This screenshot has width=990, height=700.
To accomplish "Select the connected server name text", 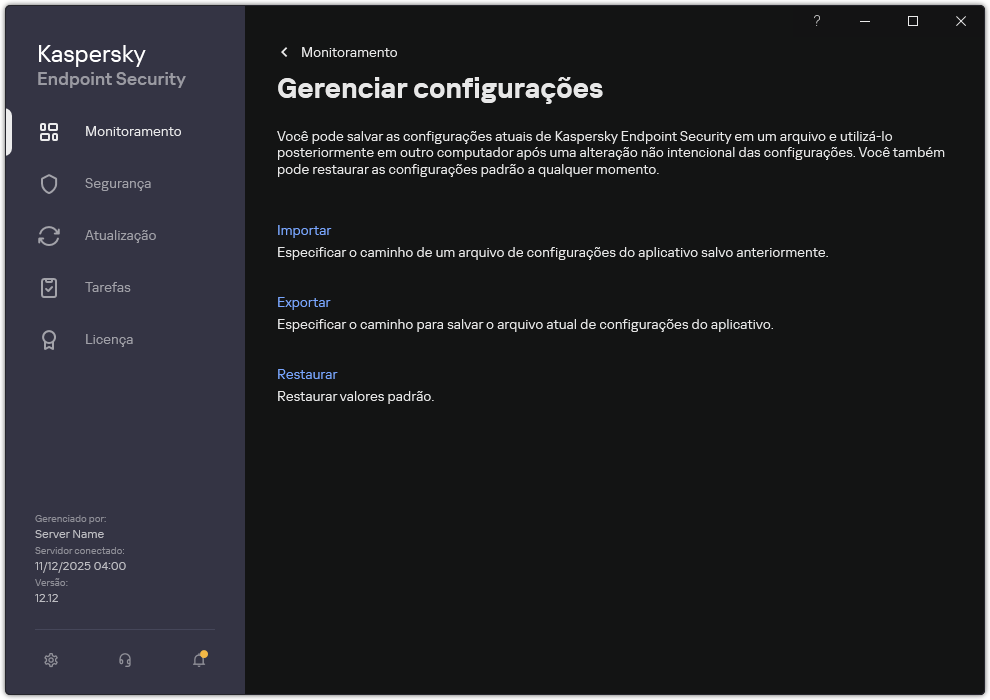I will coord(69,534).
